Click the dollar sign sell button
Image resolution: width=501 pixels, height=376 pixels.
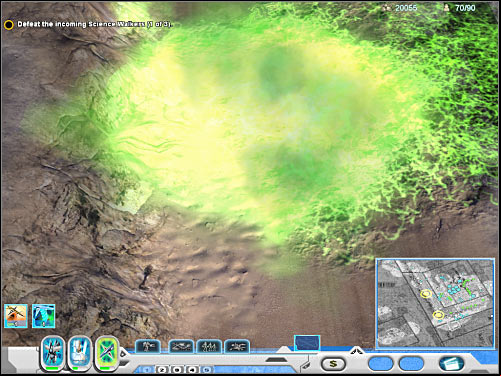(333, 364)
